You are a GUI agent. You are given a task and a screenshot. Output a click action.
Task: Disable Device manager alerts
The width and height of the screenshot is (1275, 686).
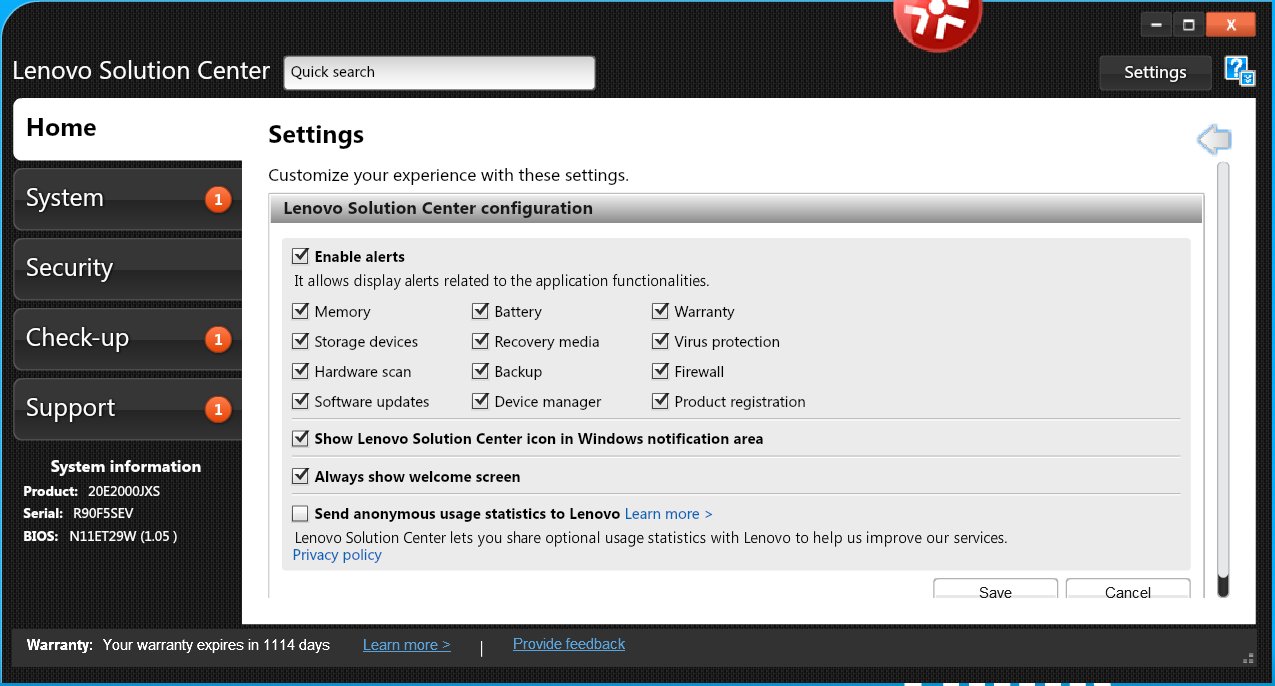(x=480, y=401)
